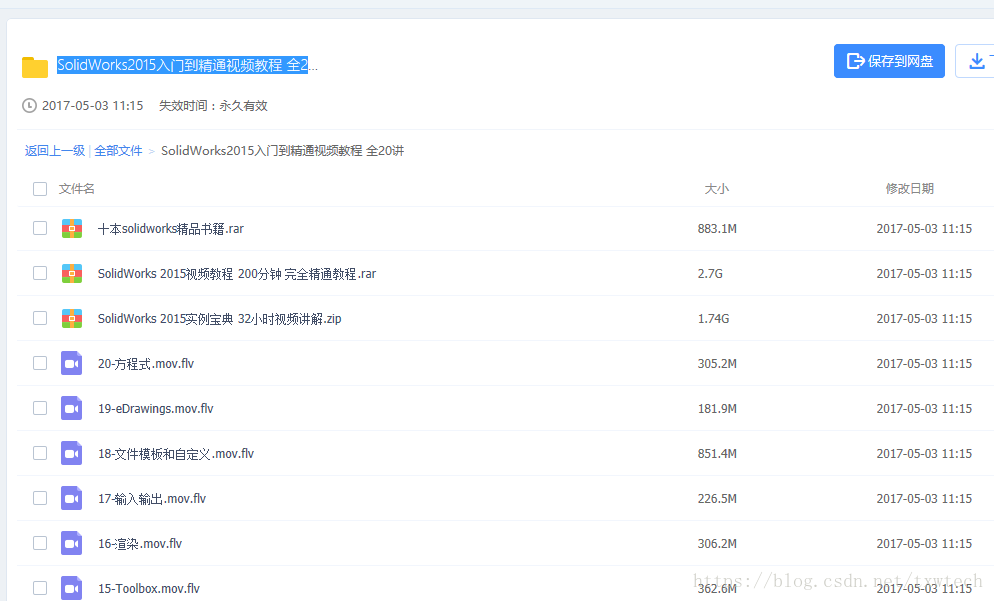The width and height of the screenshot is (994, 601).
Task: Sort by the 文件名 column header
Action: point(77,189)
